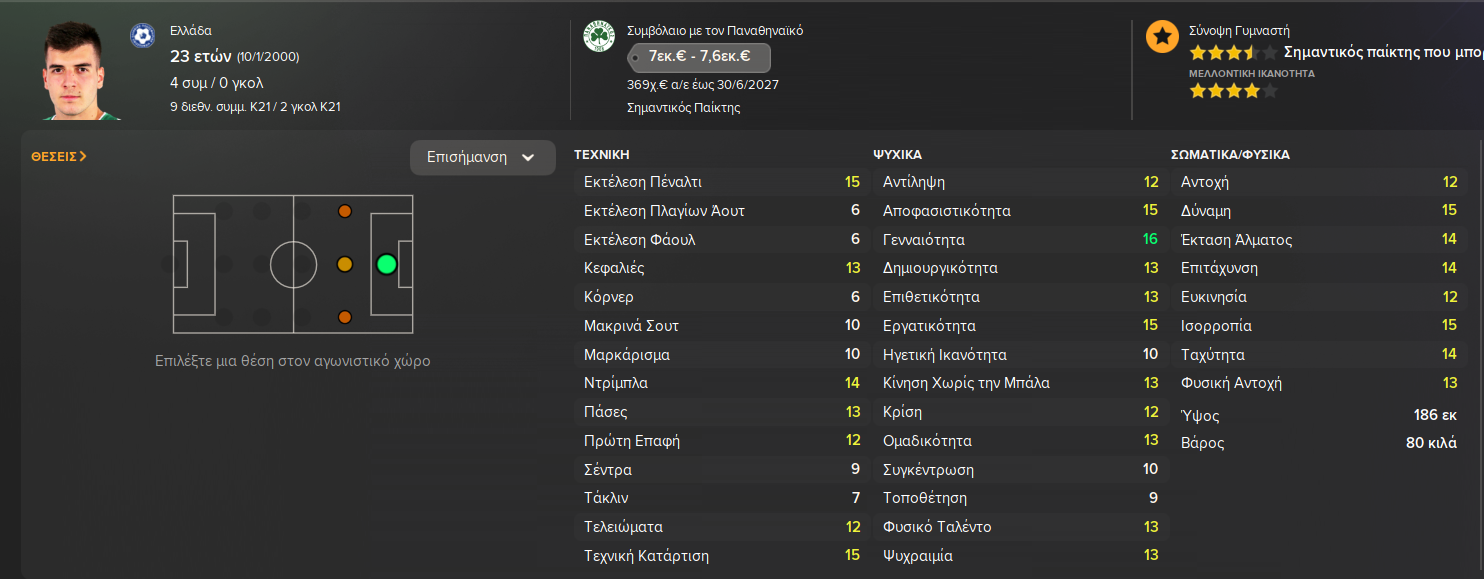Select the Εκτέλεση Πέναλτι attribute row

[x=717, y=182]
